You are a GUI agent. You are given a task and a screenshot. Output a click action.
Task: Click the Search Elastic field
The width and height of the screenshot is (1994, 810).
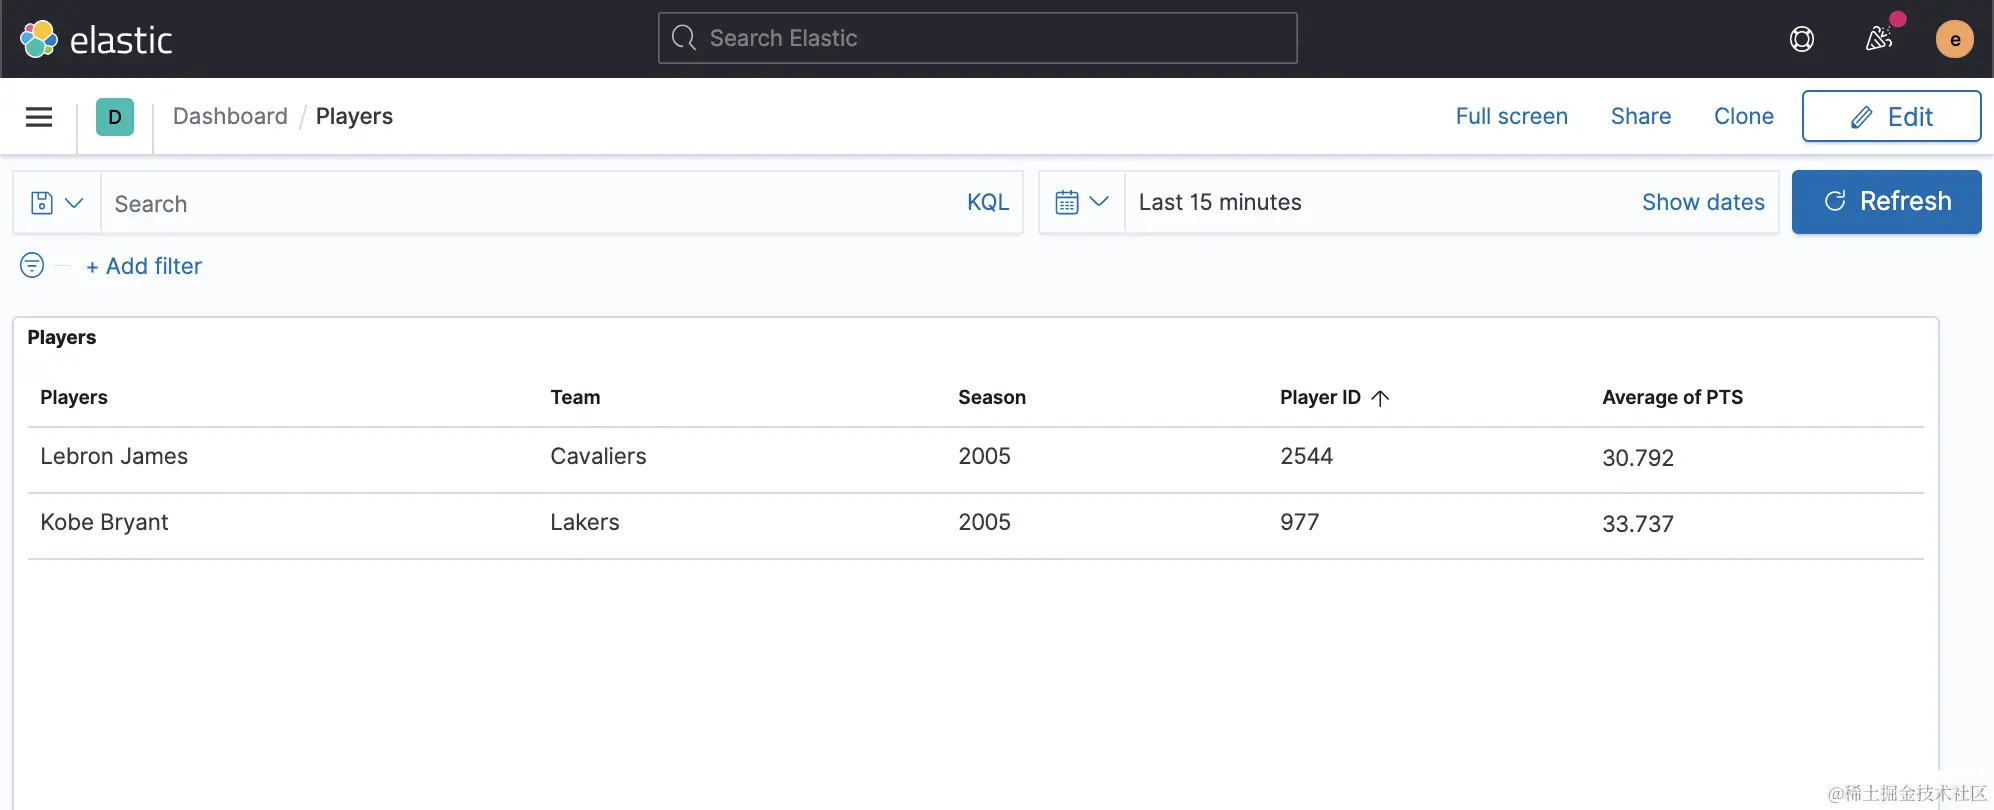click(977, 38)
